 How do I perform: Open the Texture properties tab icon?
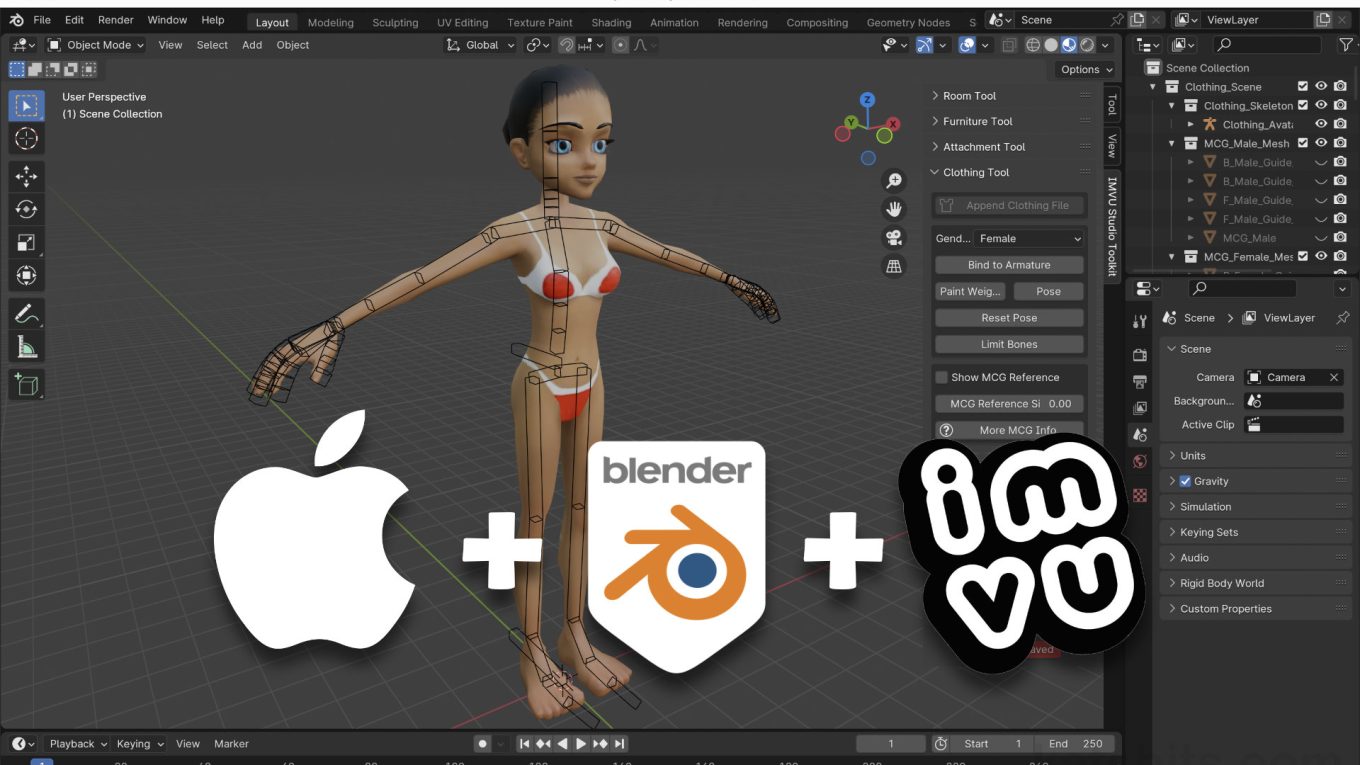click(x=1140, y=495)
